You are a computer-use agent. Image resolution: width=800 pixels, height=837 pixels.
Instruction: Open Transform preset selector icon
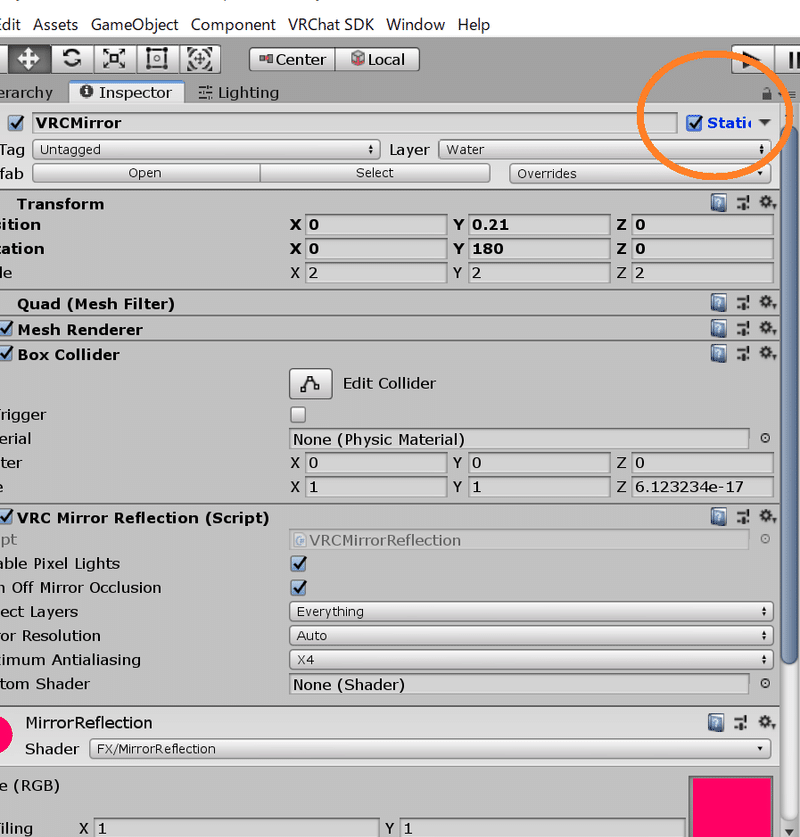[743, 203]
